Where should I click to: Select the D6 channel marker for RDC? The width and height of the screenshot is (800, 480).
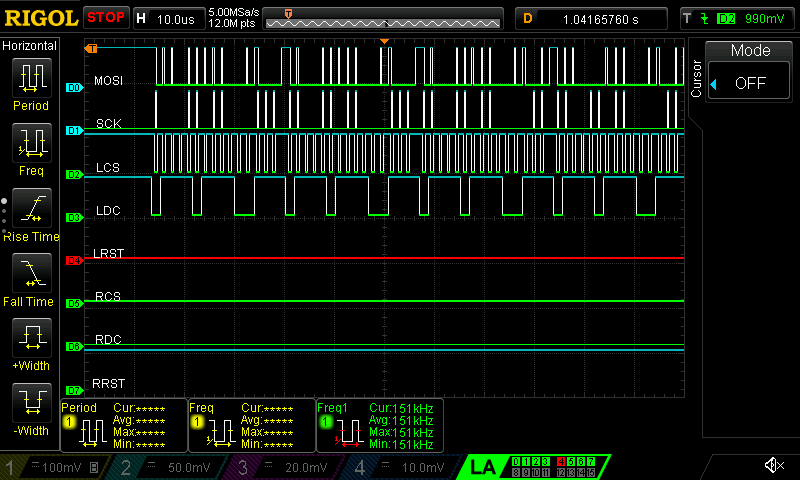(74, 347)
